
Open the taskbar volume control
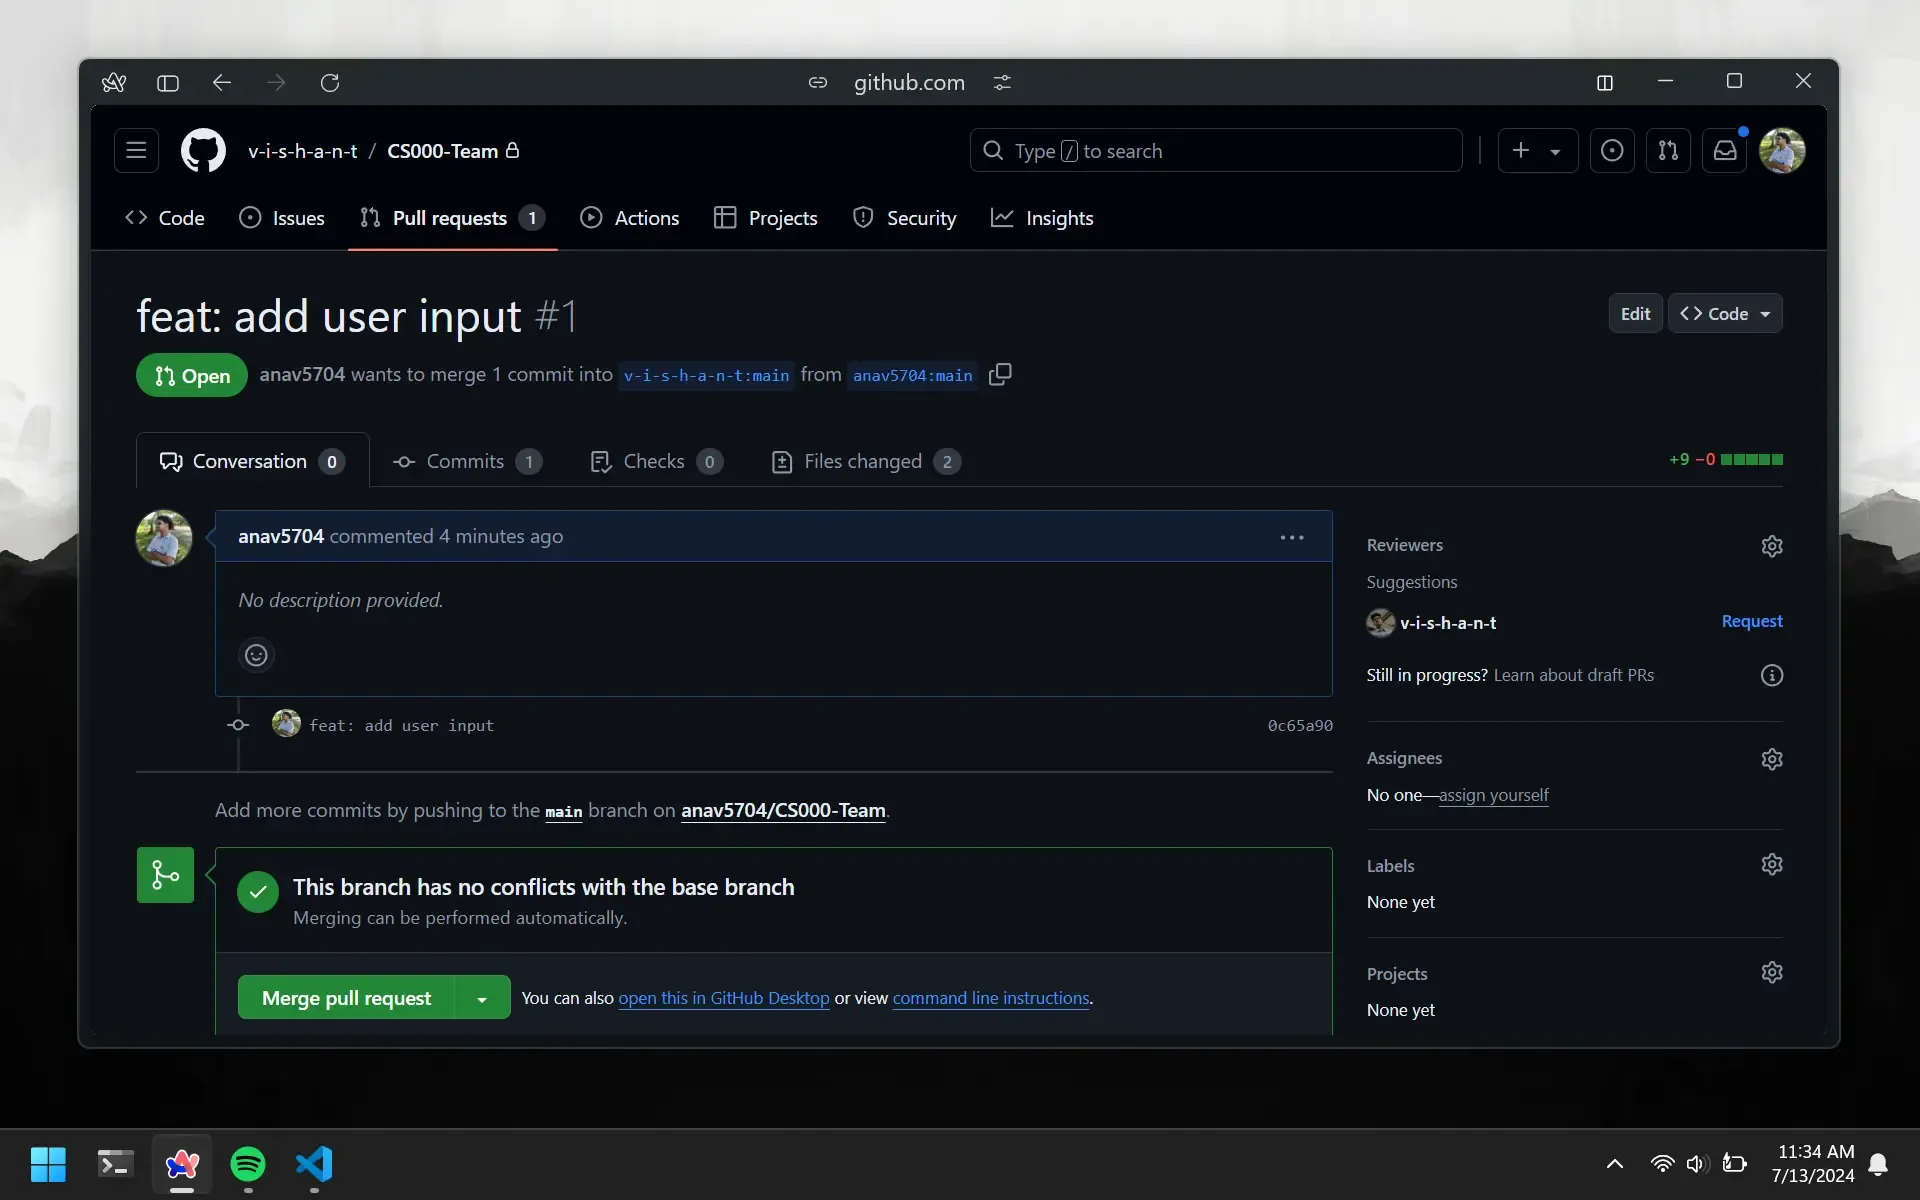pos(1697,1164)
